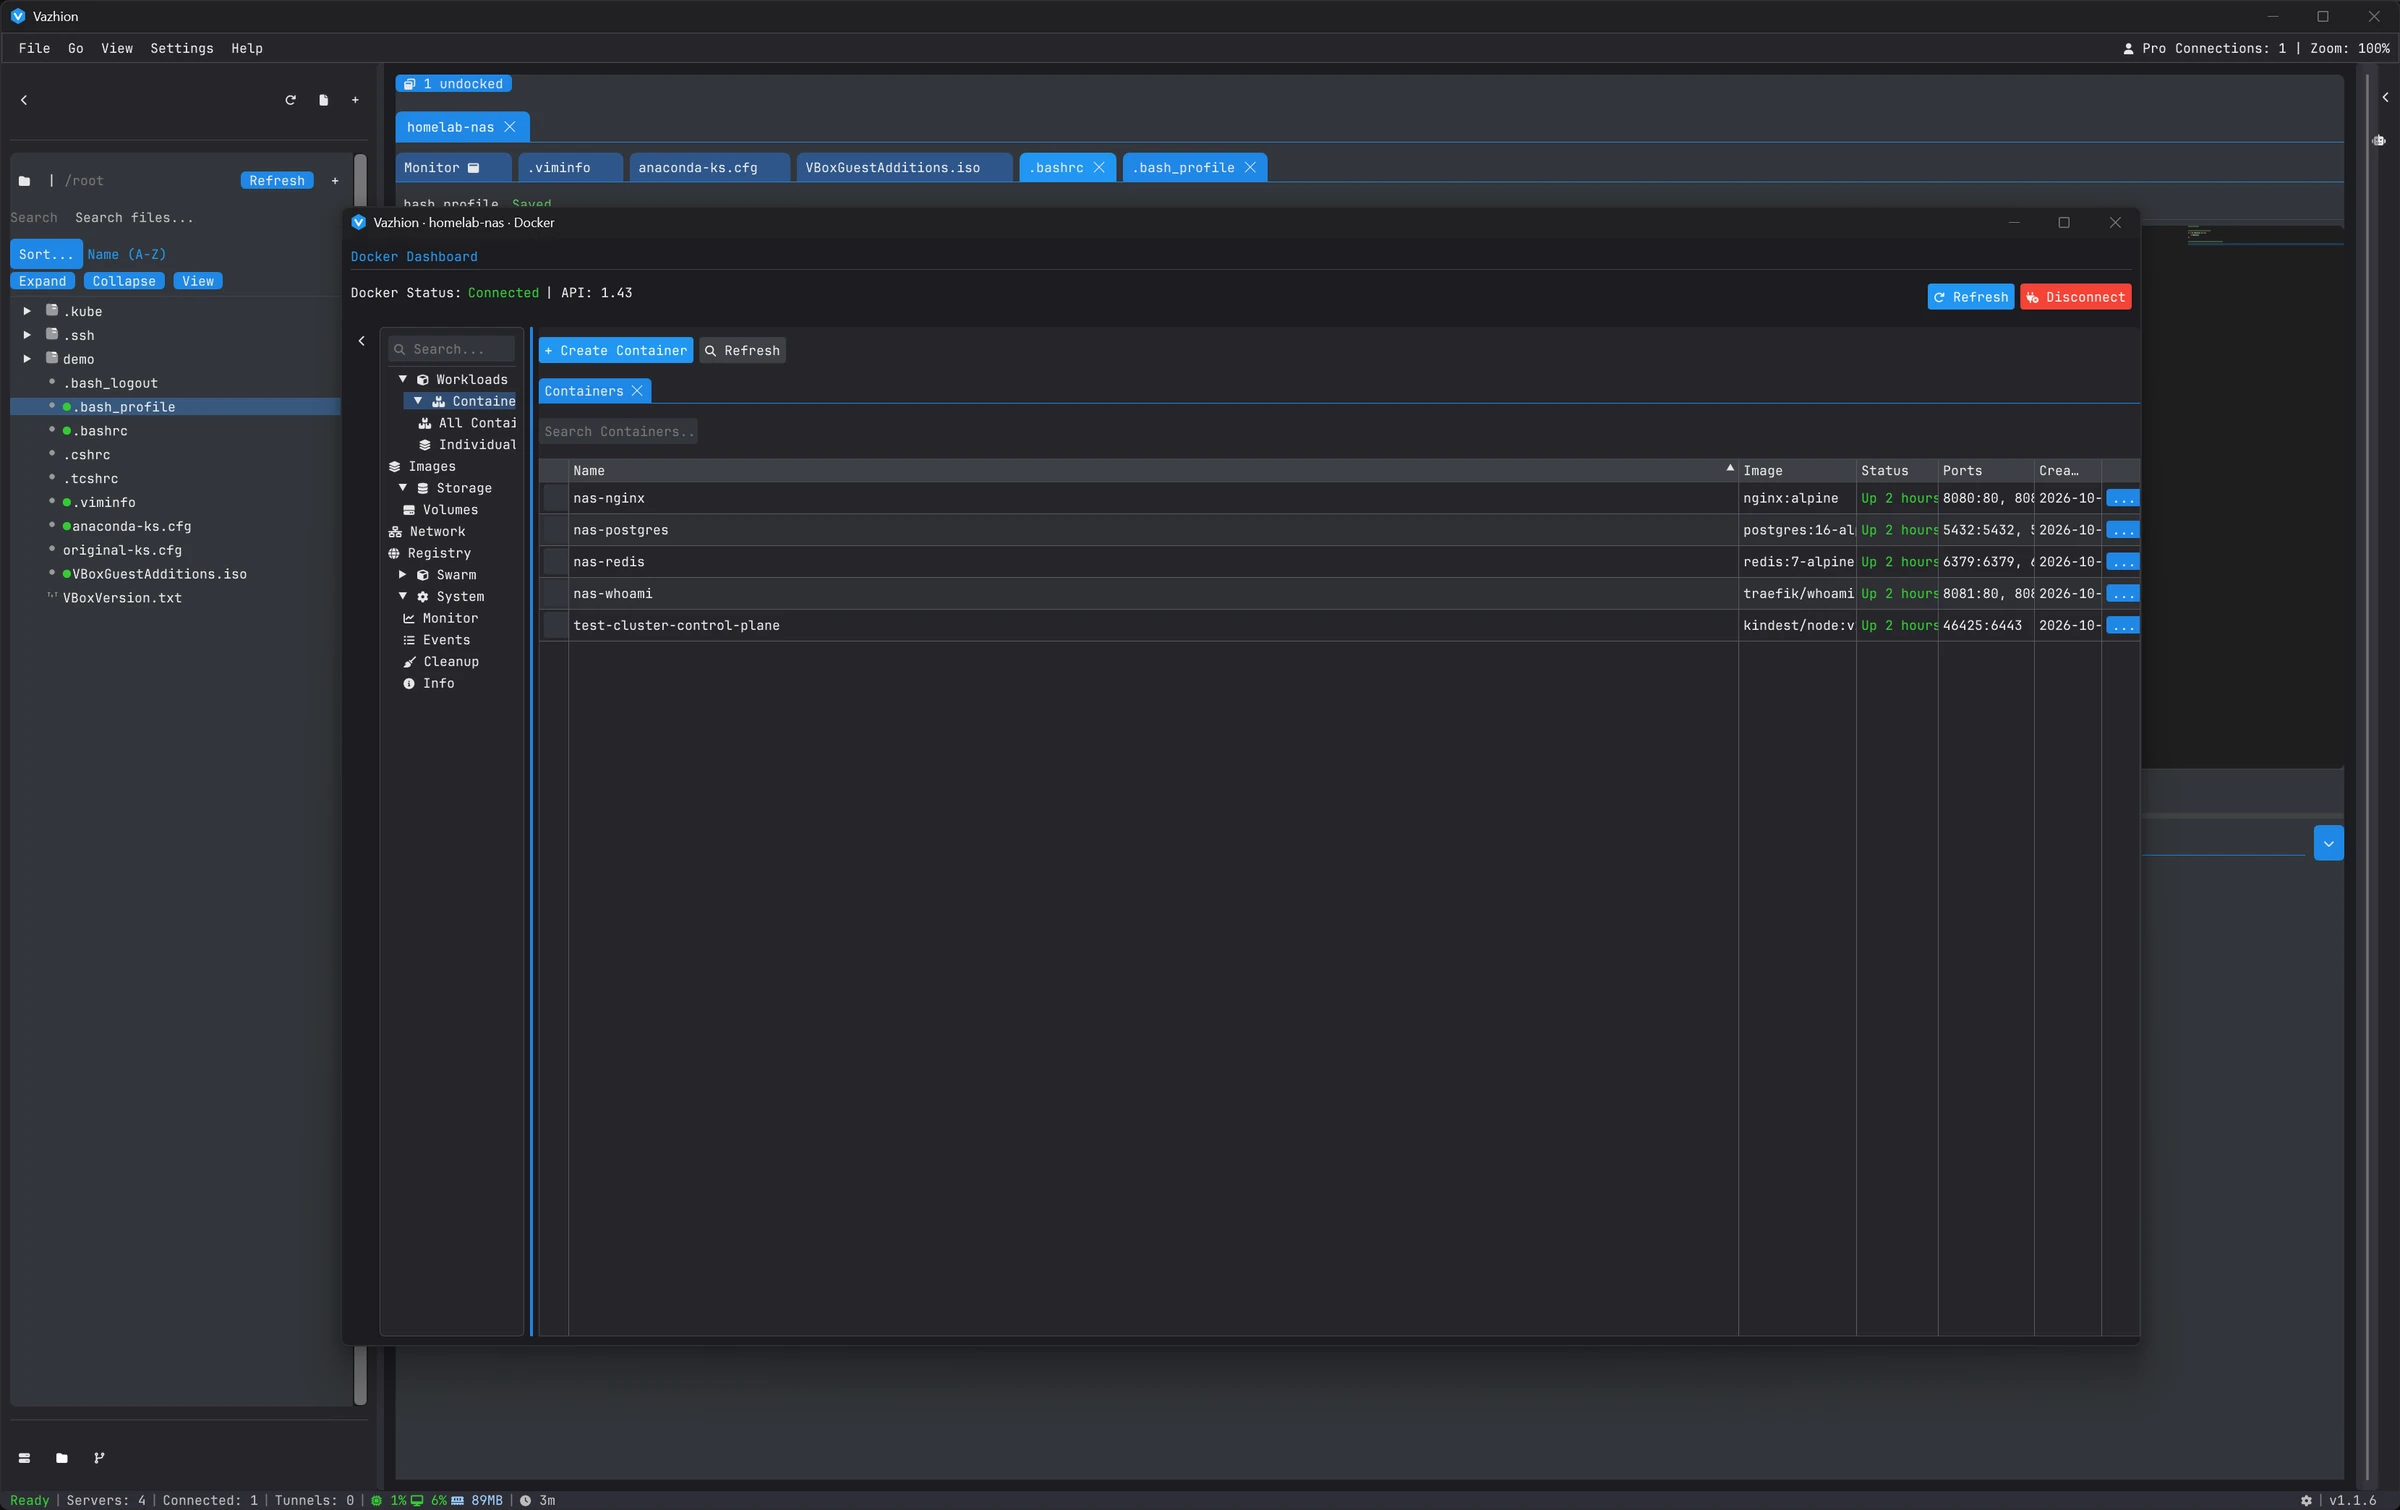
Task: Click the file panel reload icon
Action: (x=290, y=100)
